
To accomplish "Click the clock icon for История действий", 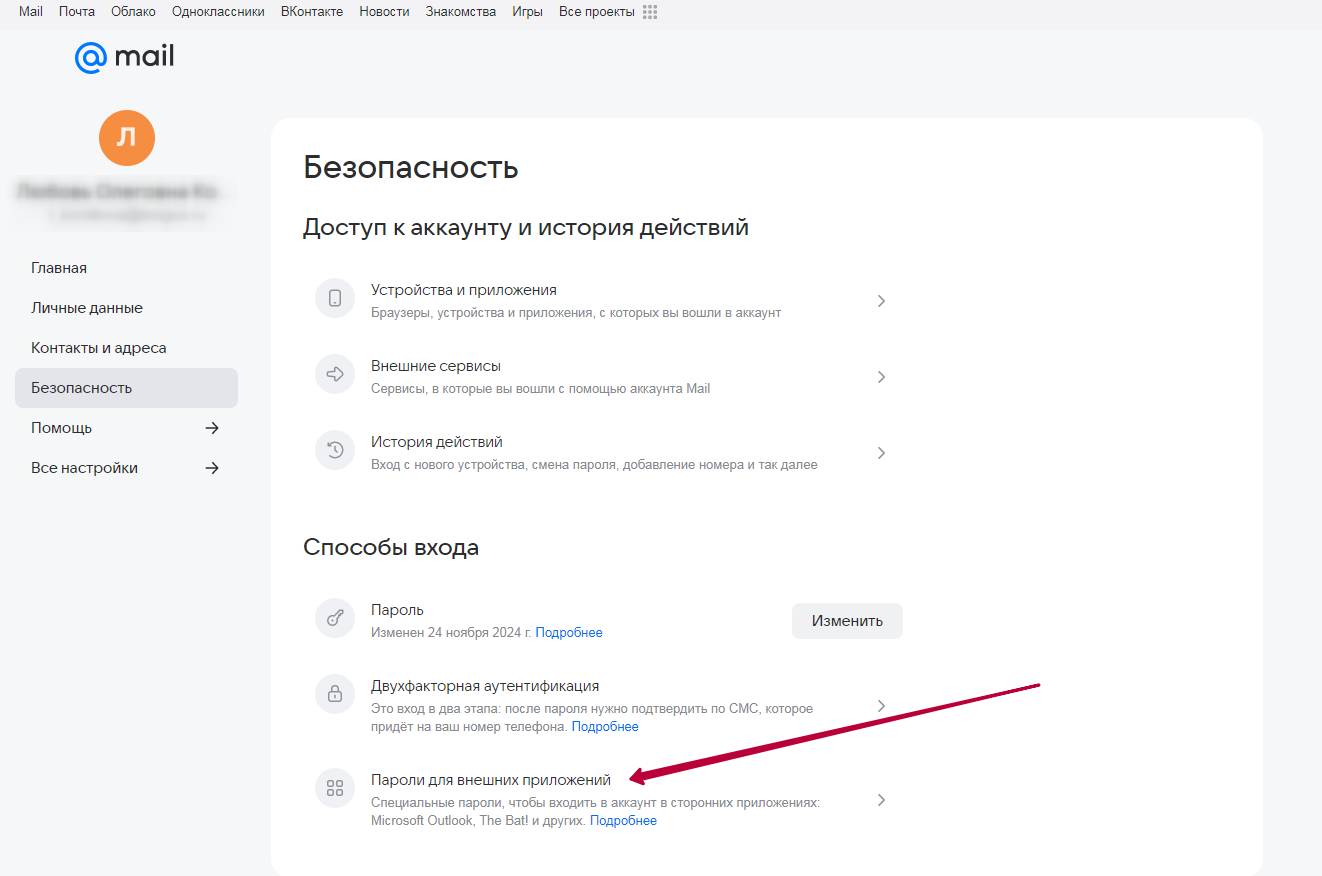I will 335,450.
